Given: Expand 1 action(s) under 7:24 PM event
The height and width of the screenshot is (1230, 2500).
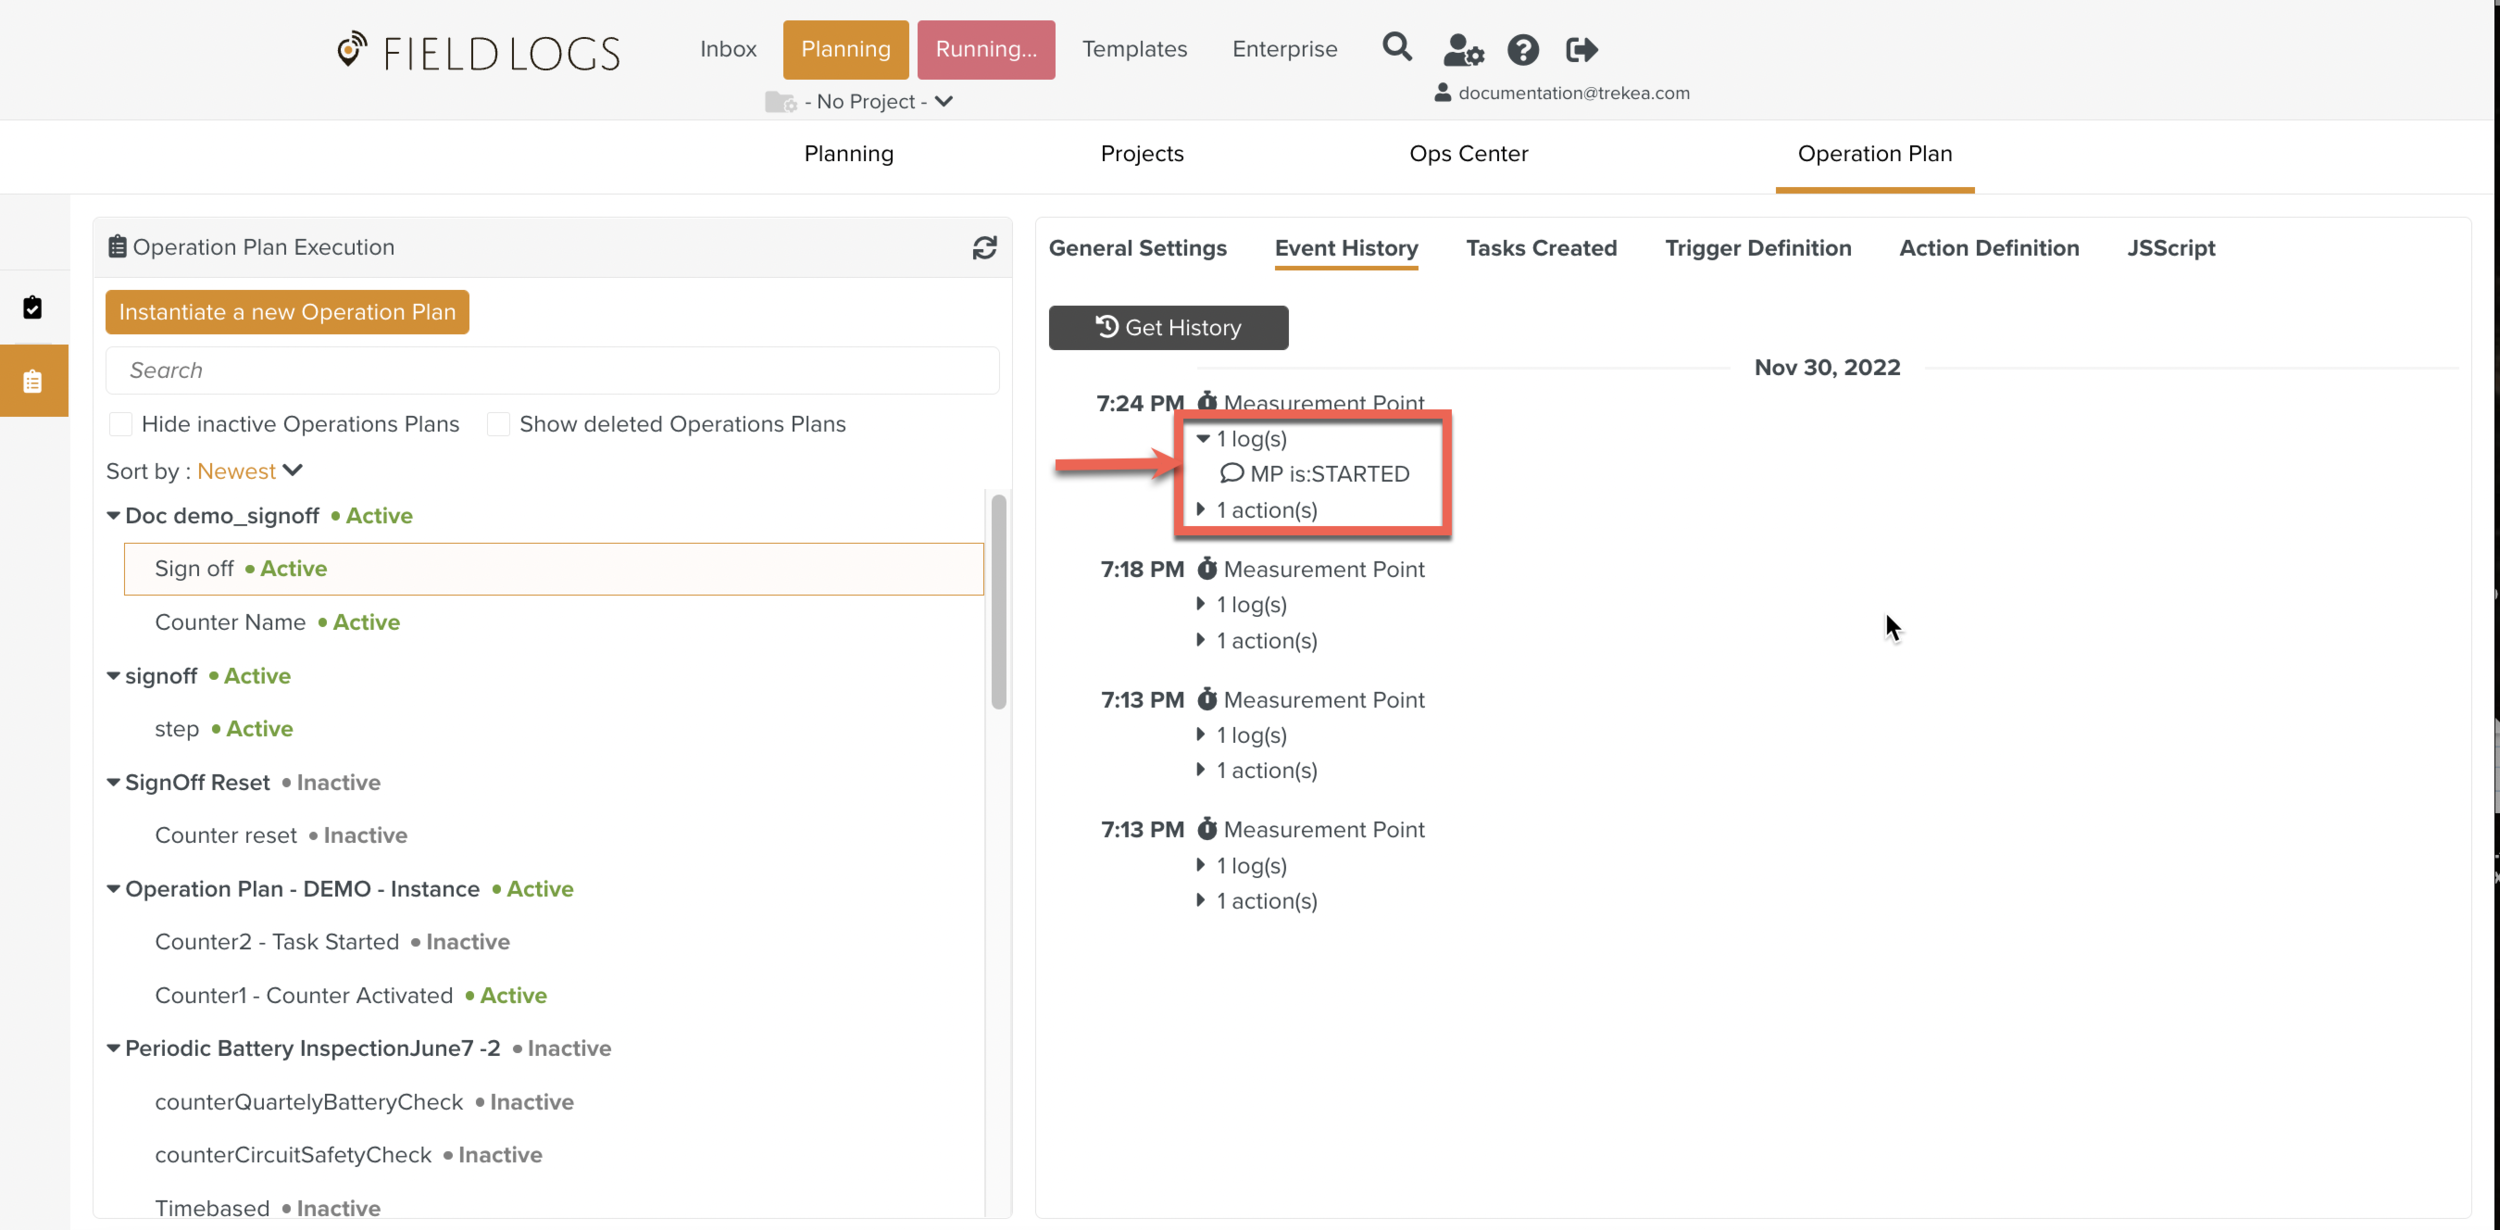Looking at the screenshot, I should pos(1201,510).
